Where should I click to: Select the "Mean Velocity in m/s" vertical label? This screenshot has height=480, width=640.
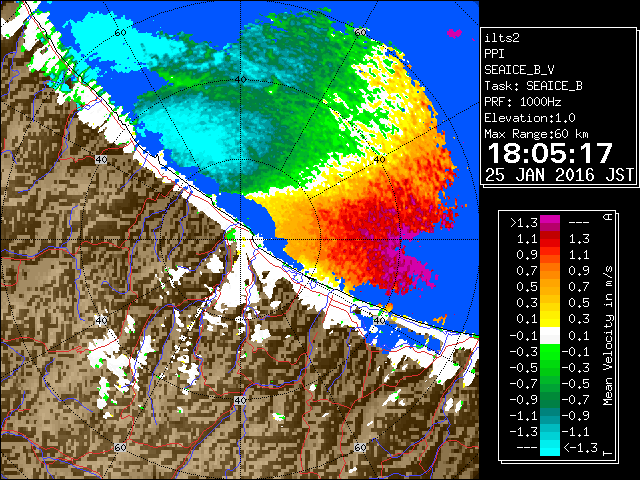pos(608,335)
